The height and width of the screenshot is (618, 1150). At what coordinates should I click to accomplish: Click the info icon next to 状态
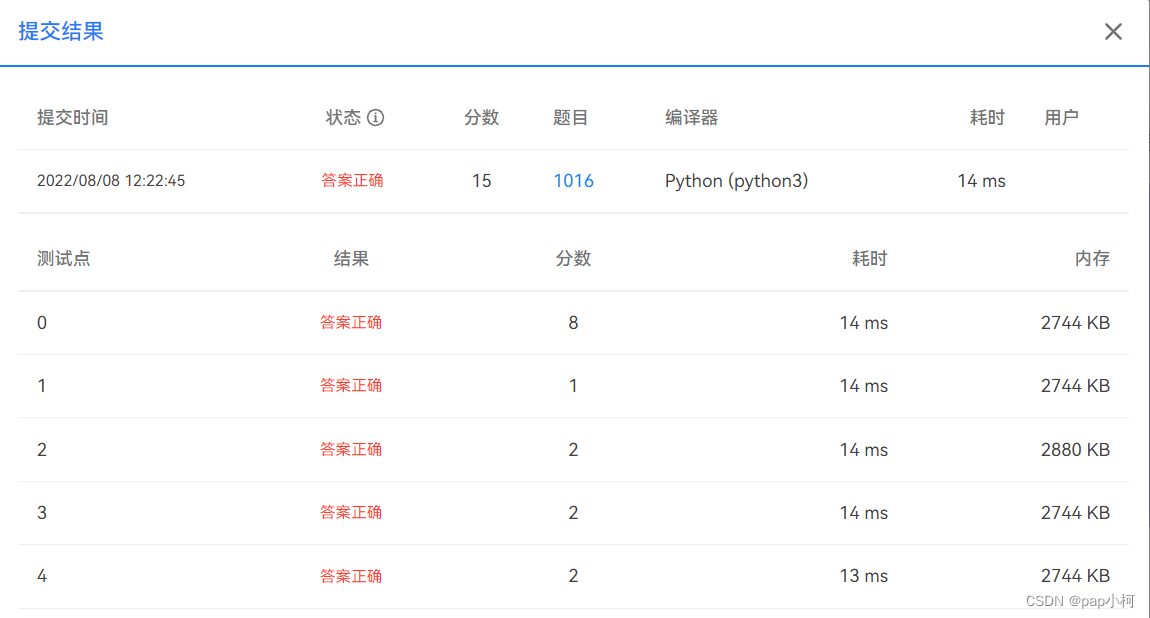pyautogui.click(x=376, y=117)
